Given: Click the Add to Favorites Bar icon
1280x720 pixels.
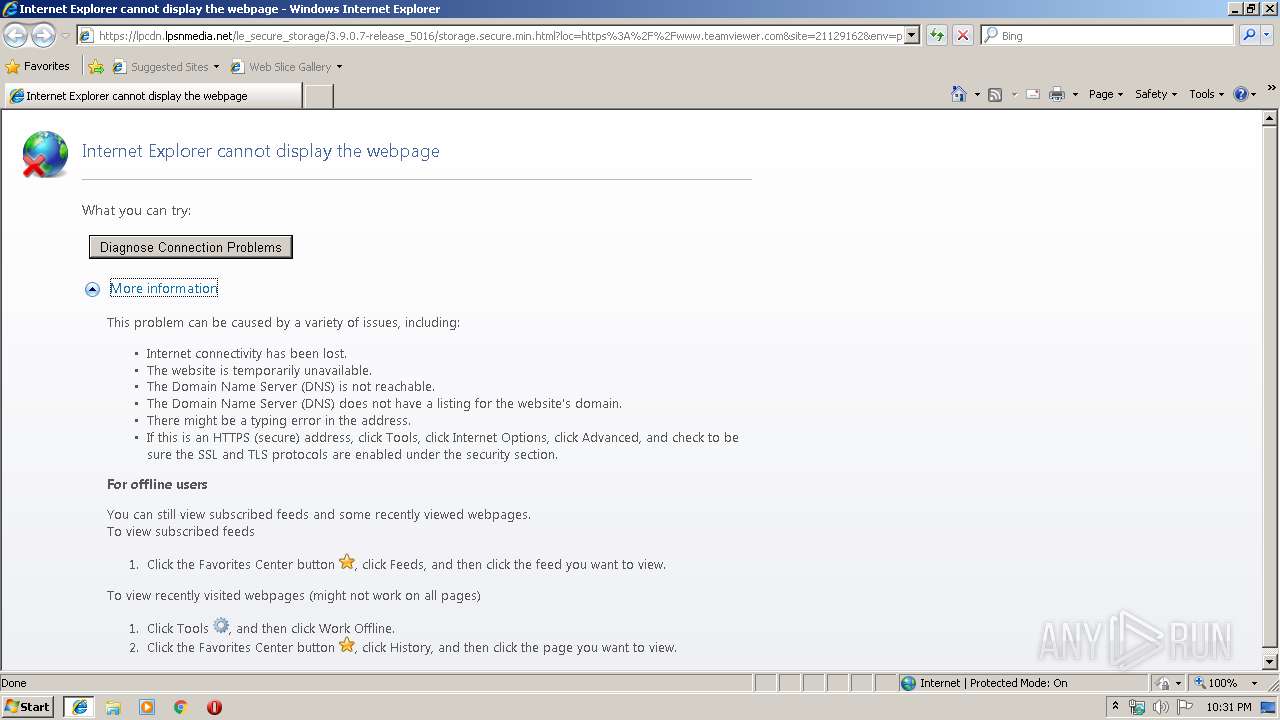Looking at the screenshot, I should [x=96, y=67].
